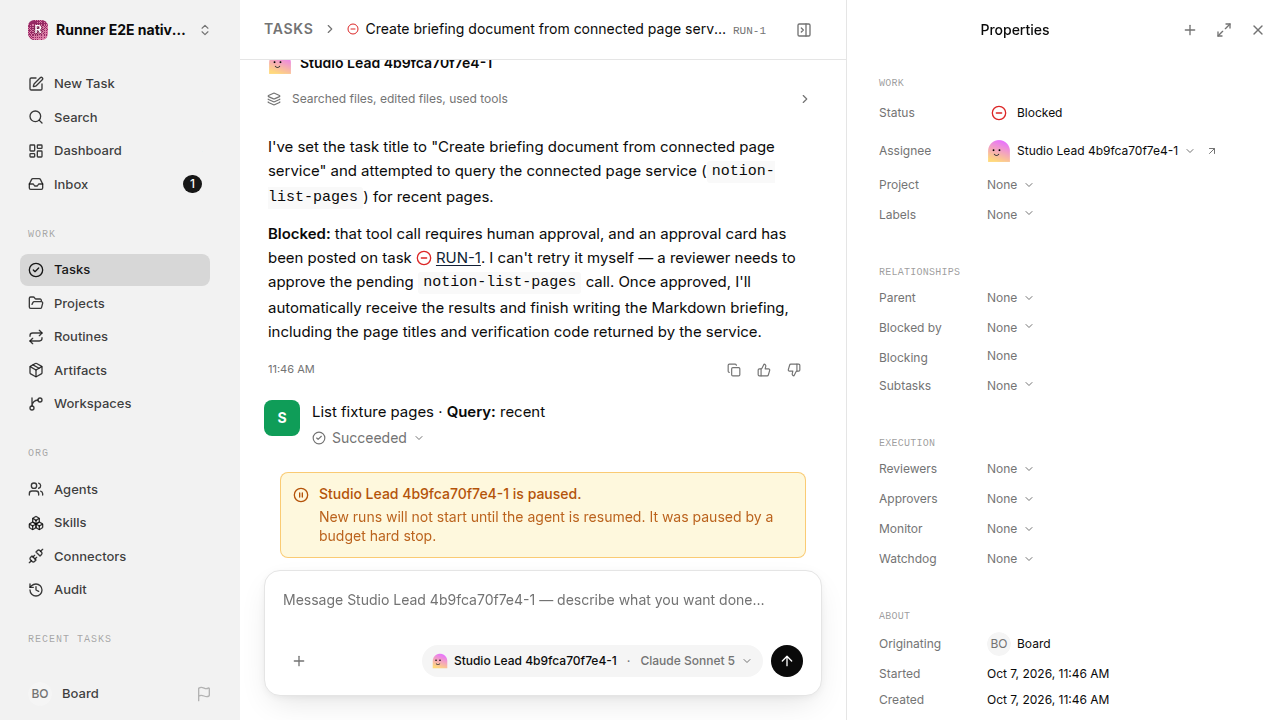1280x720 pixels.
Task: Open assignee profile arrow icon
Action: [1212, 151]
